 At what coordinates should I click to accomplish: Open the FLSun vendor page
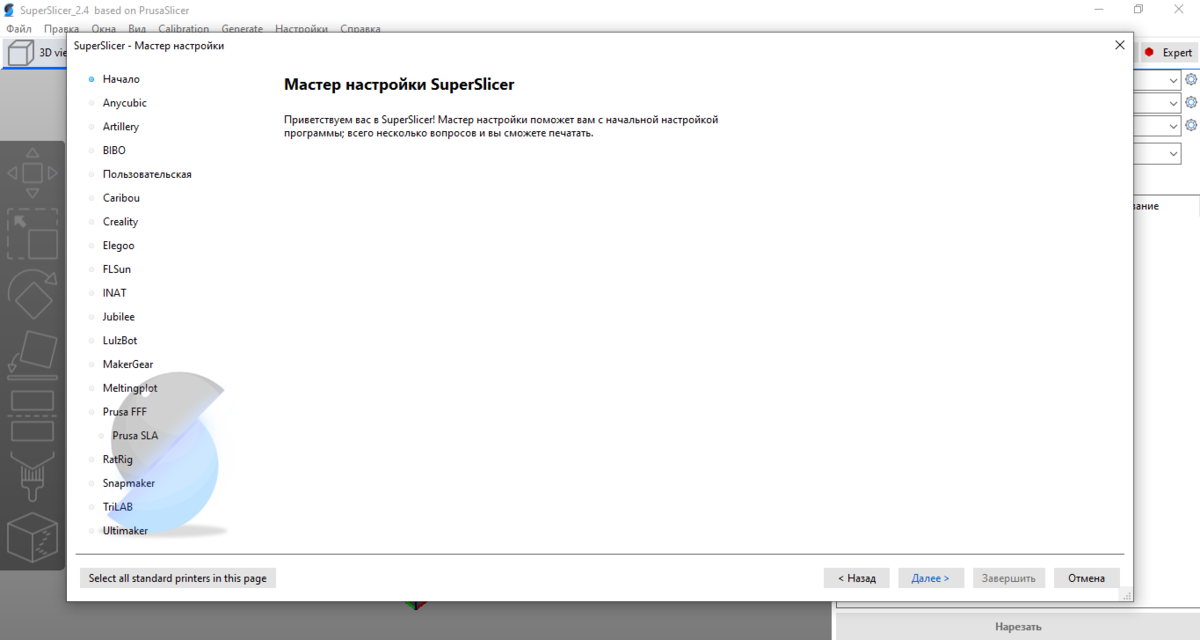pyautogui.click(x=116, y=269)
